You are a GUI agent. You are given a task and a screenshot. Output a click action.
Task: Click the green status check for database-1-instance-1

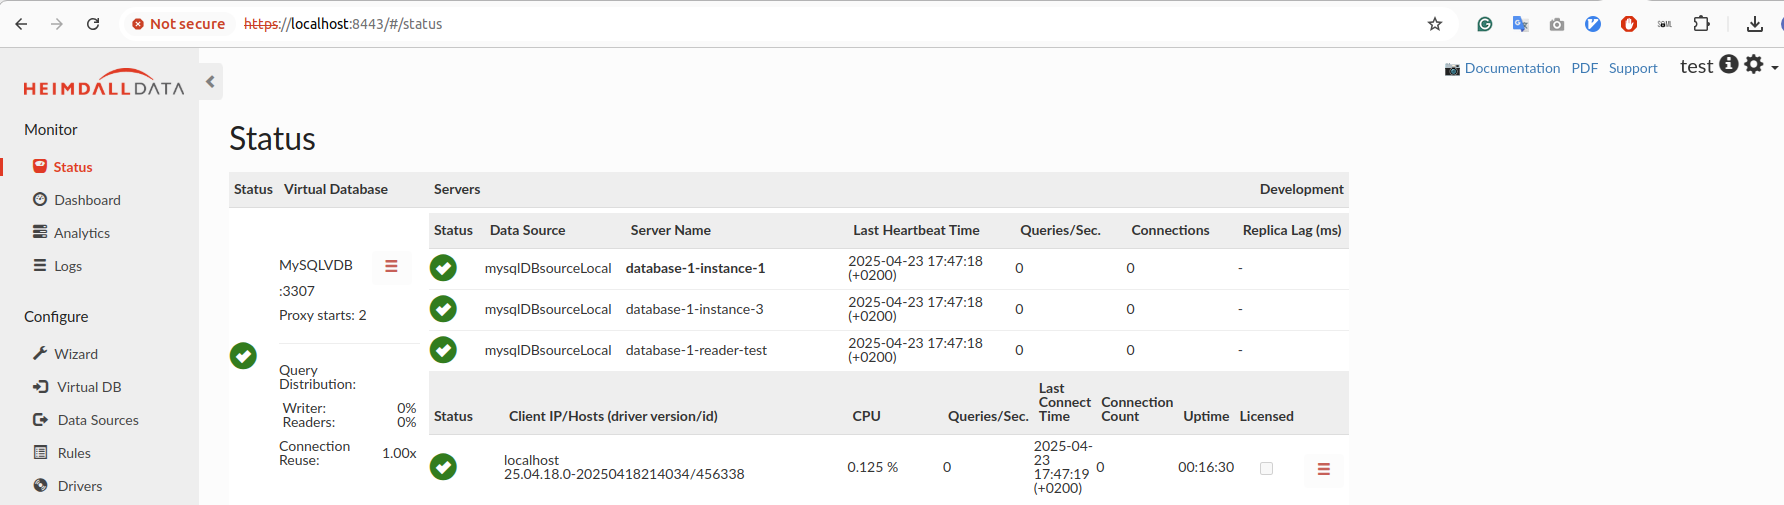[443, 268]
